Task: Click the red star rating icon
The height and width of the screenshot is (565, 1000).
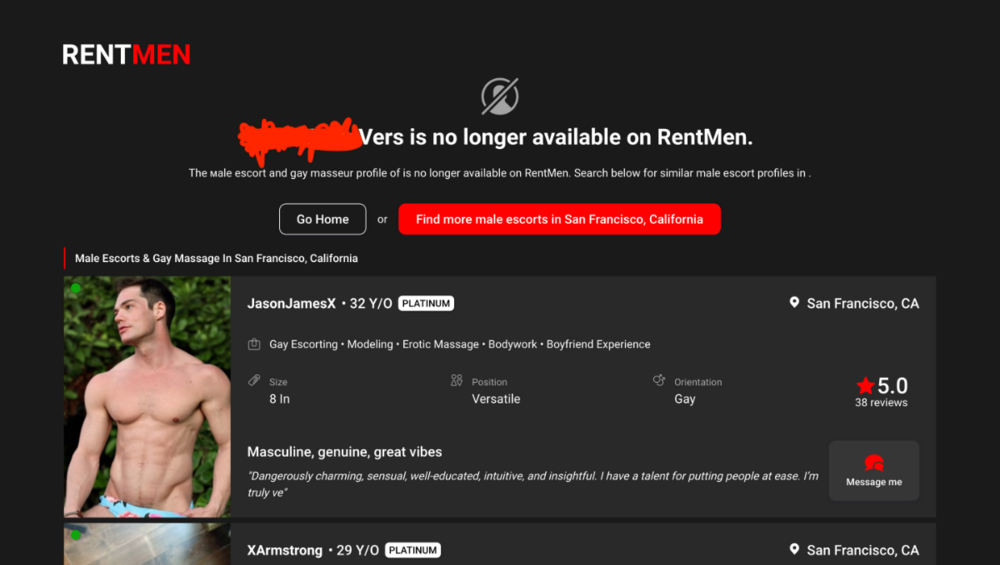Action: click(865, 386)
